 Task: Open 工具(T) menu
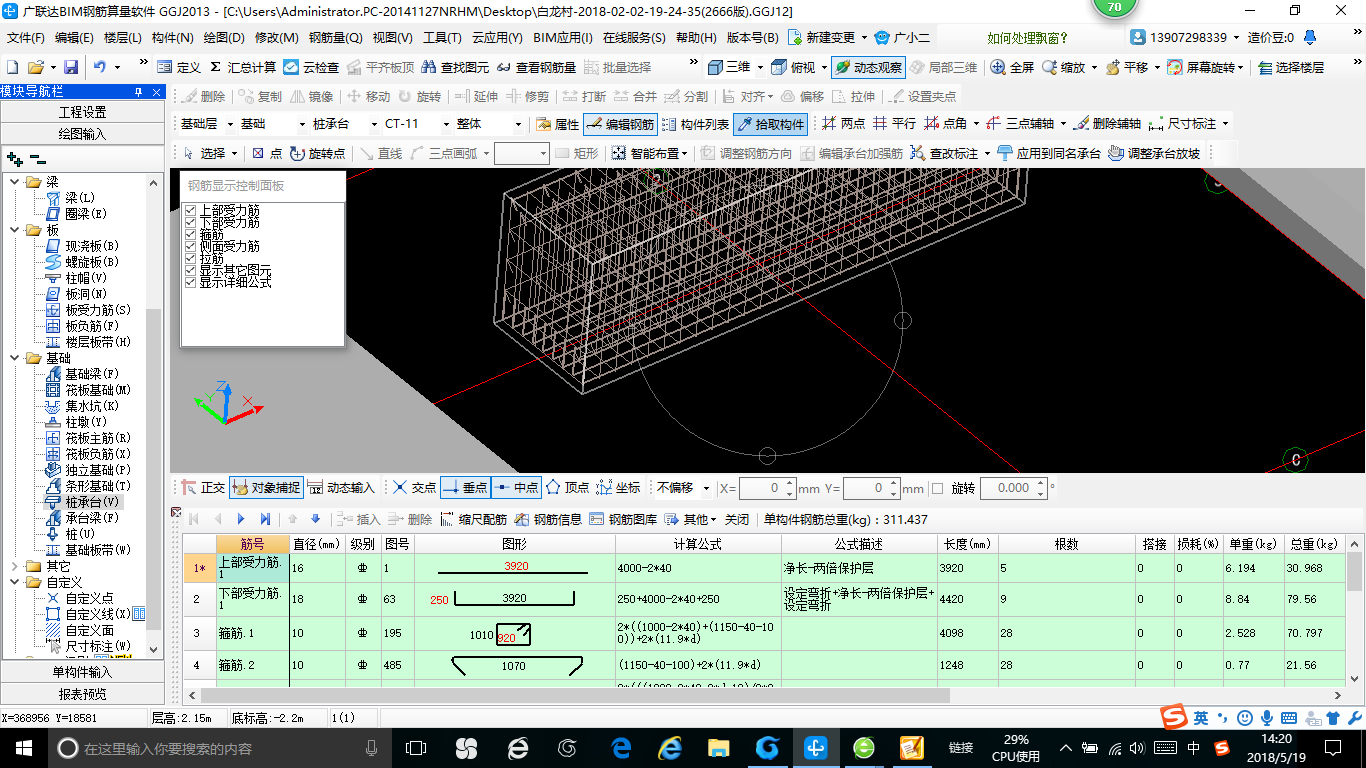click(x=442, y=38)
